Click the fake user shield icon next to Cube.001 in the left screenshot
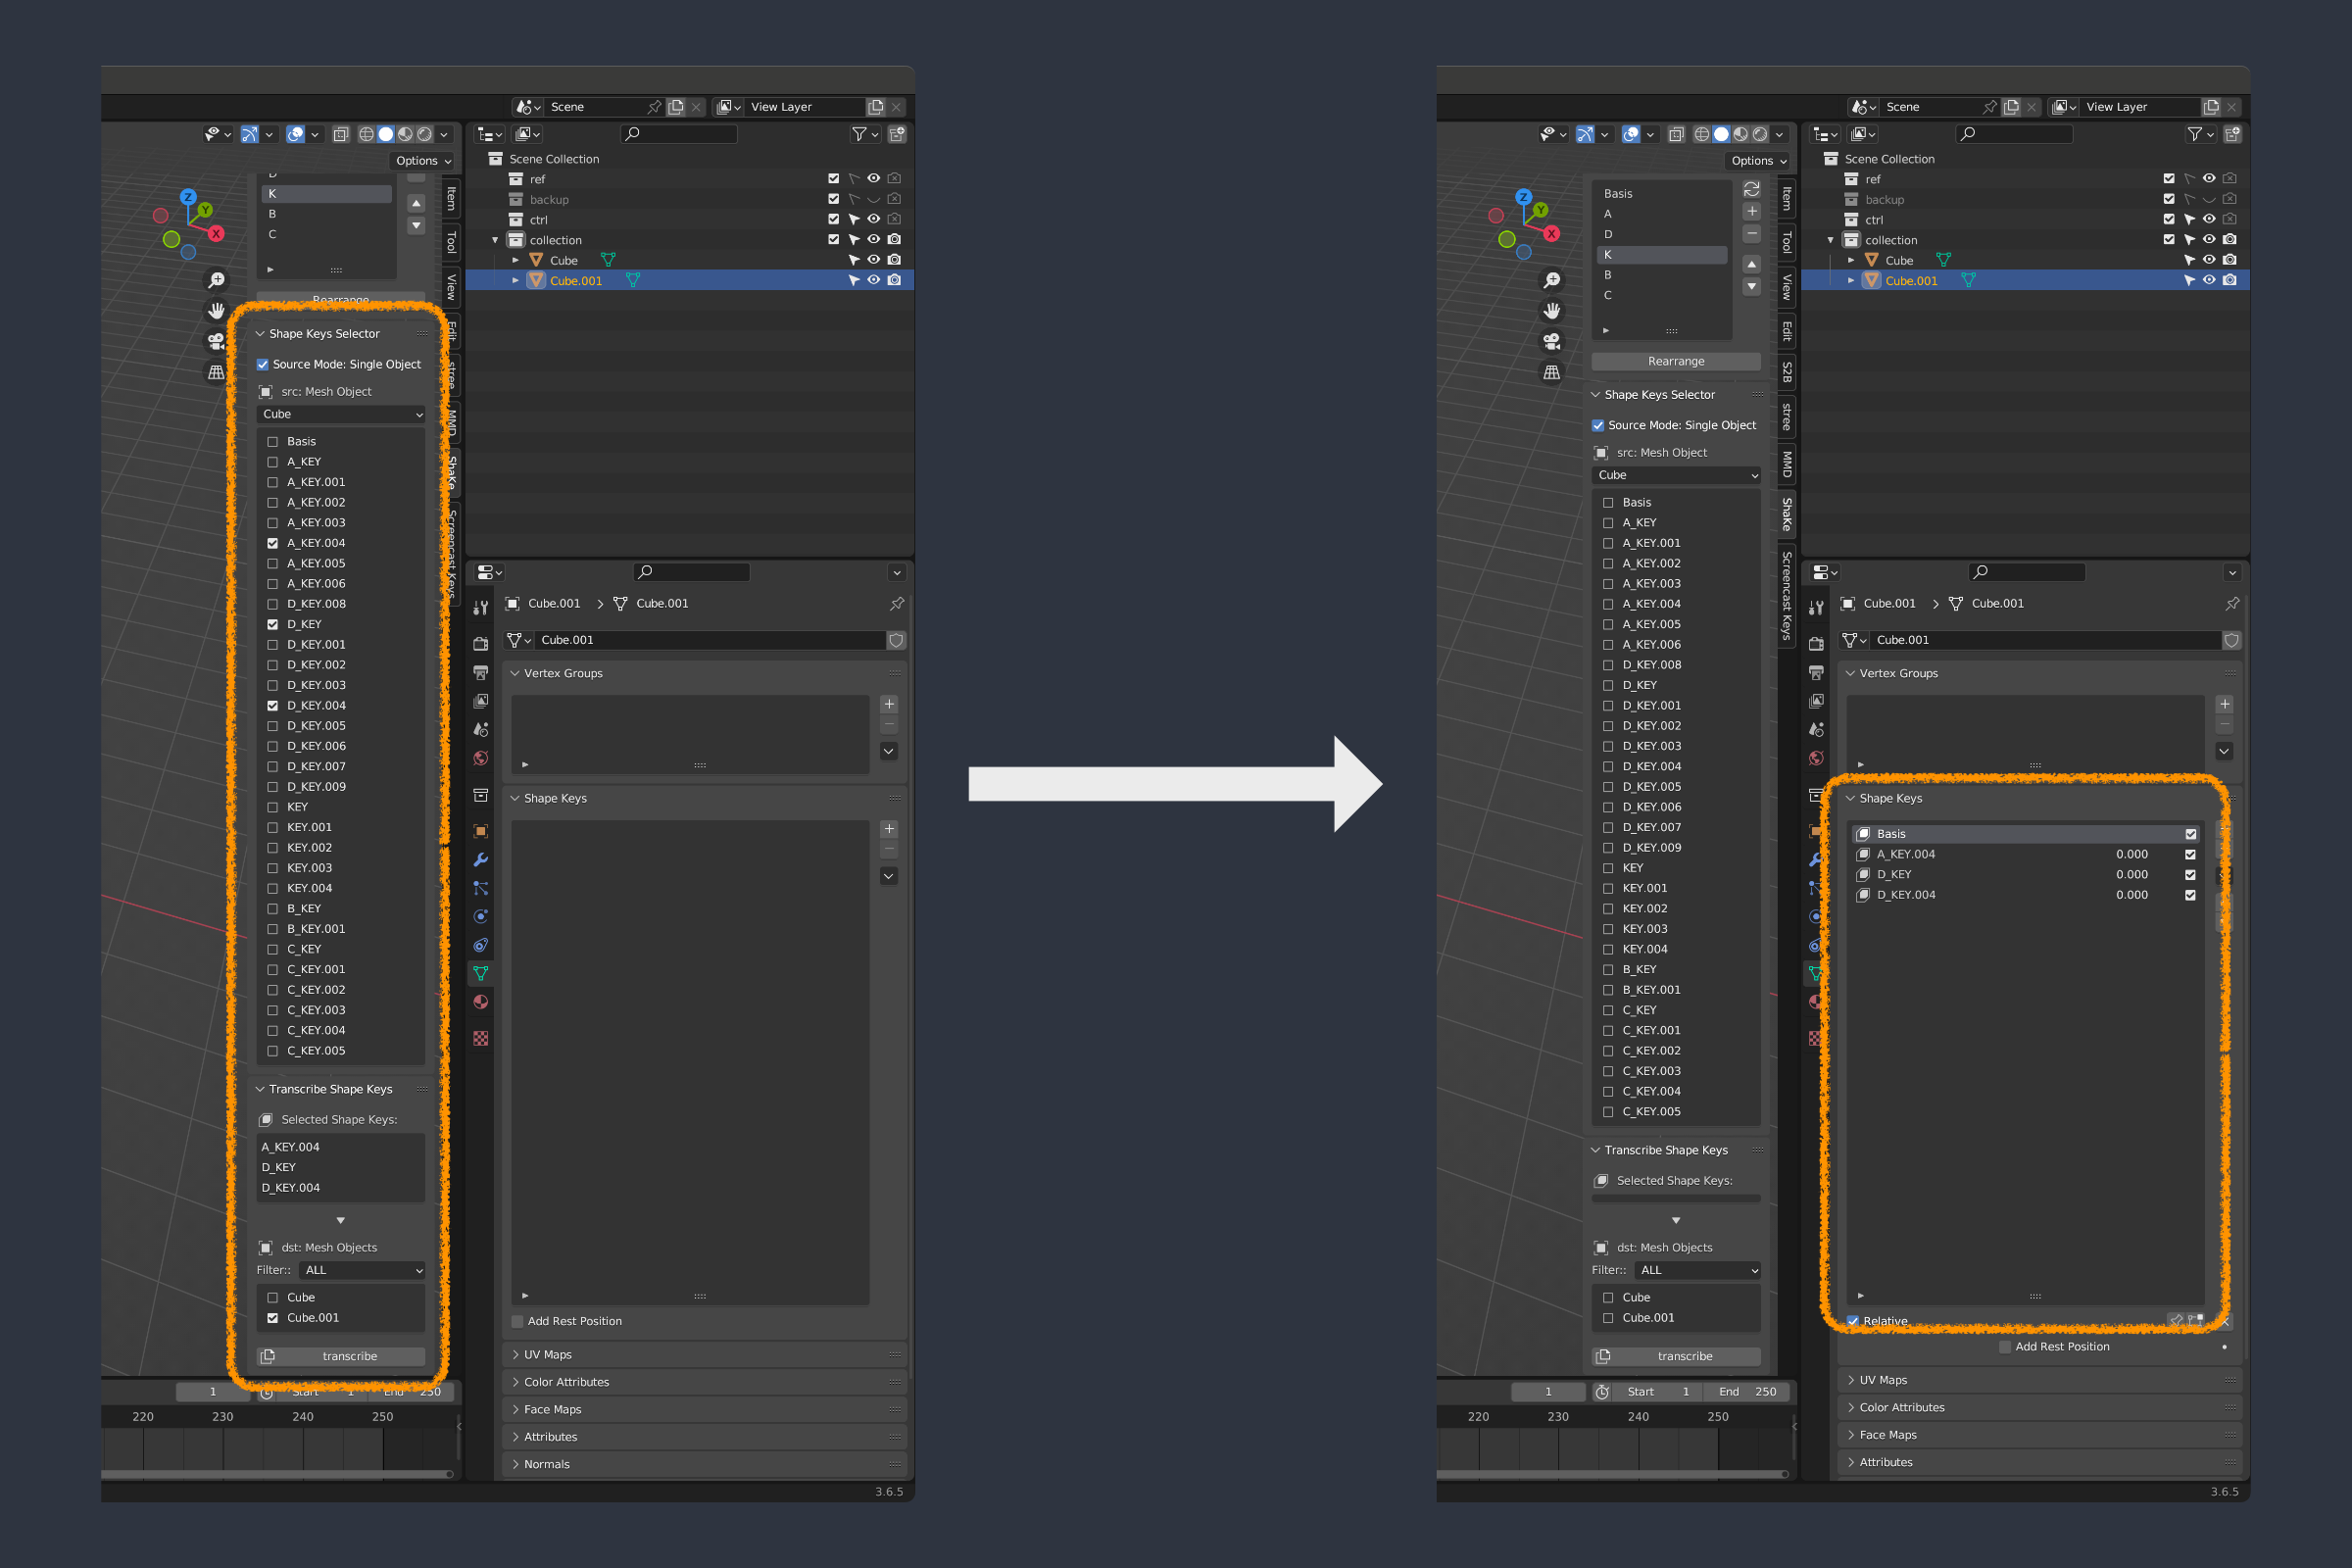This screenshot has height=1568, width=2352. [x=896, y=640]
